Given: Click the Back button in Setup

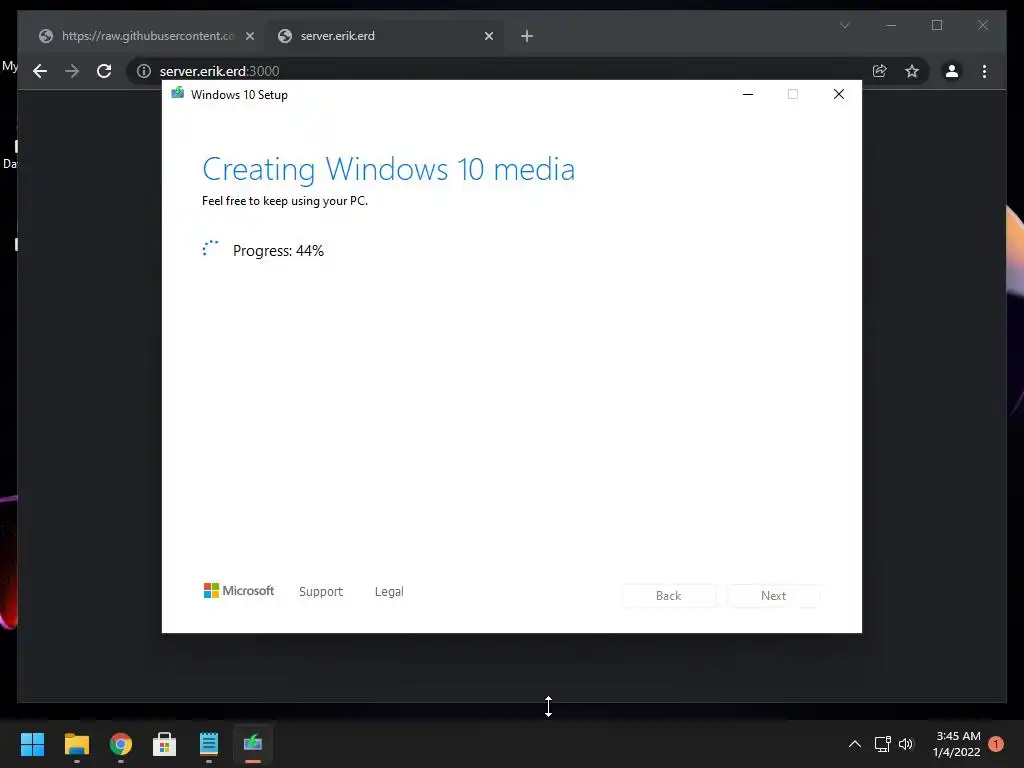Looking at the screenshot, I should 668,596.
